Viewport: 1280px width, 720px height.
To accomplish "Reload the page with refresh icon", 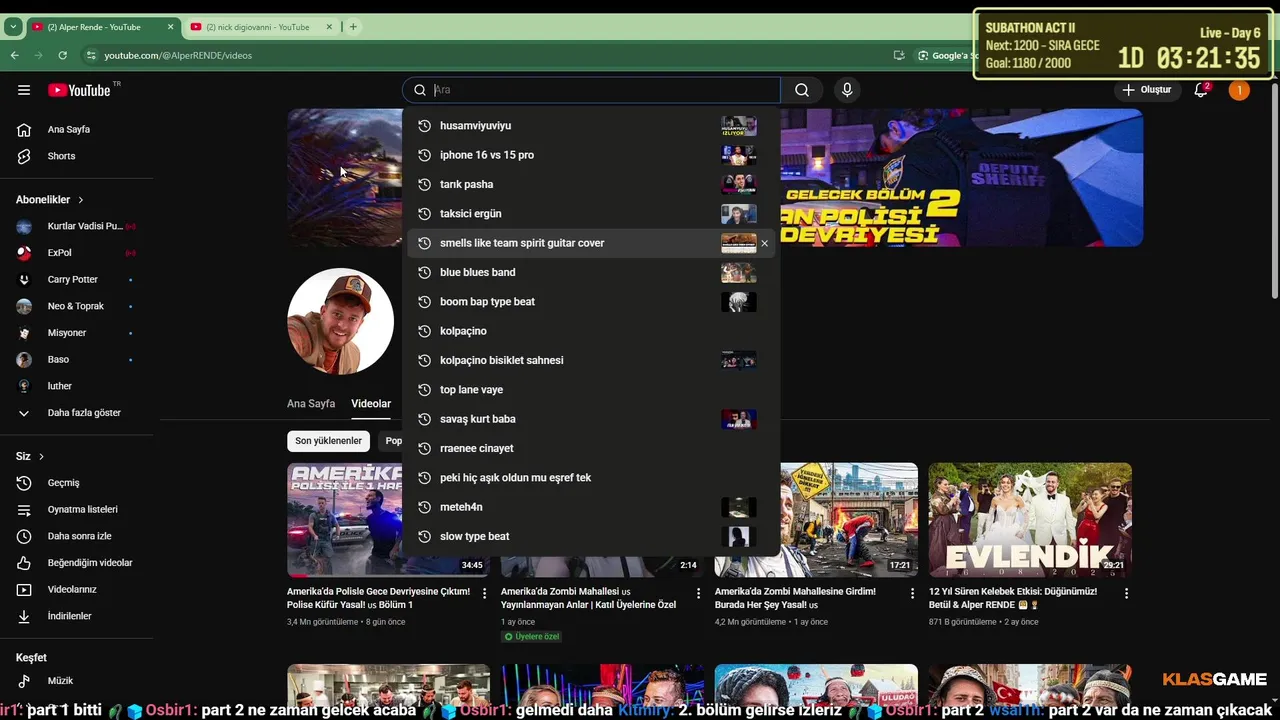I will coord(62,55).
